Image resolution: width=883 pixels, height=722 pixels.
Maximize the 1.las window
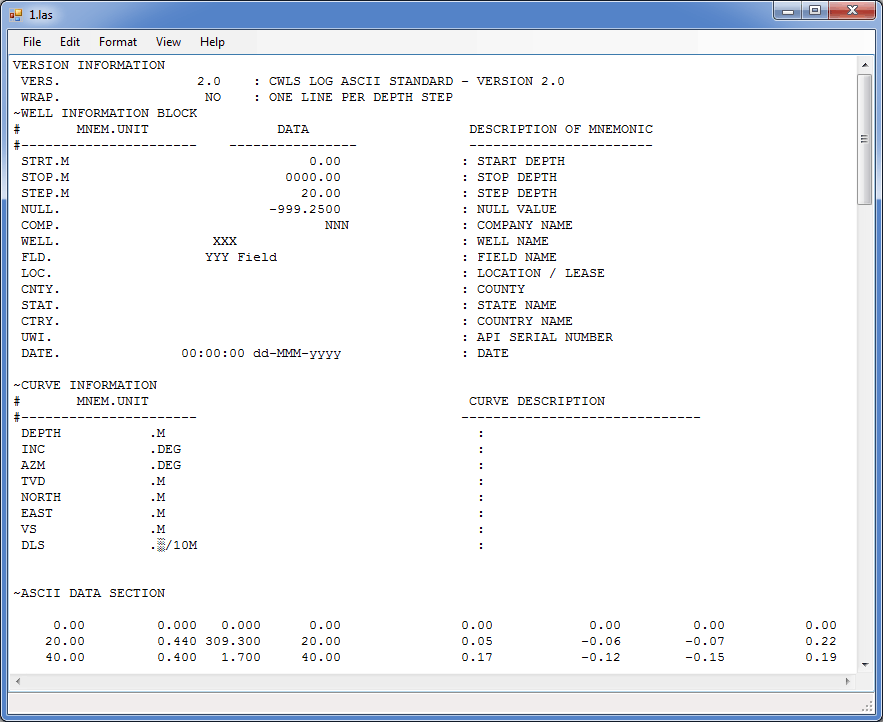(x=815, y=10)
